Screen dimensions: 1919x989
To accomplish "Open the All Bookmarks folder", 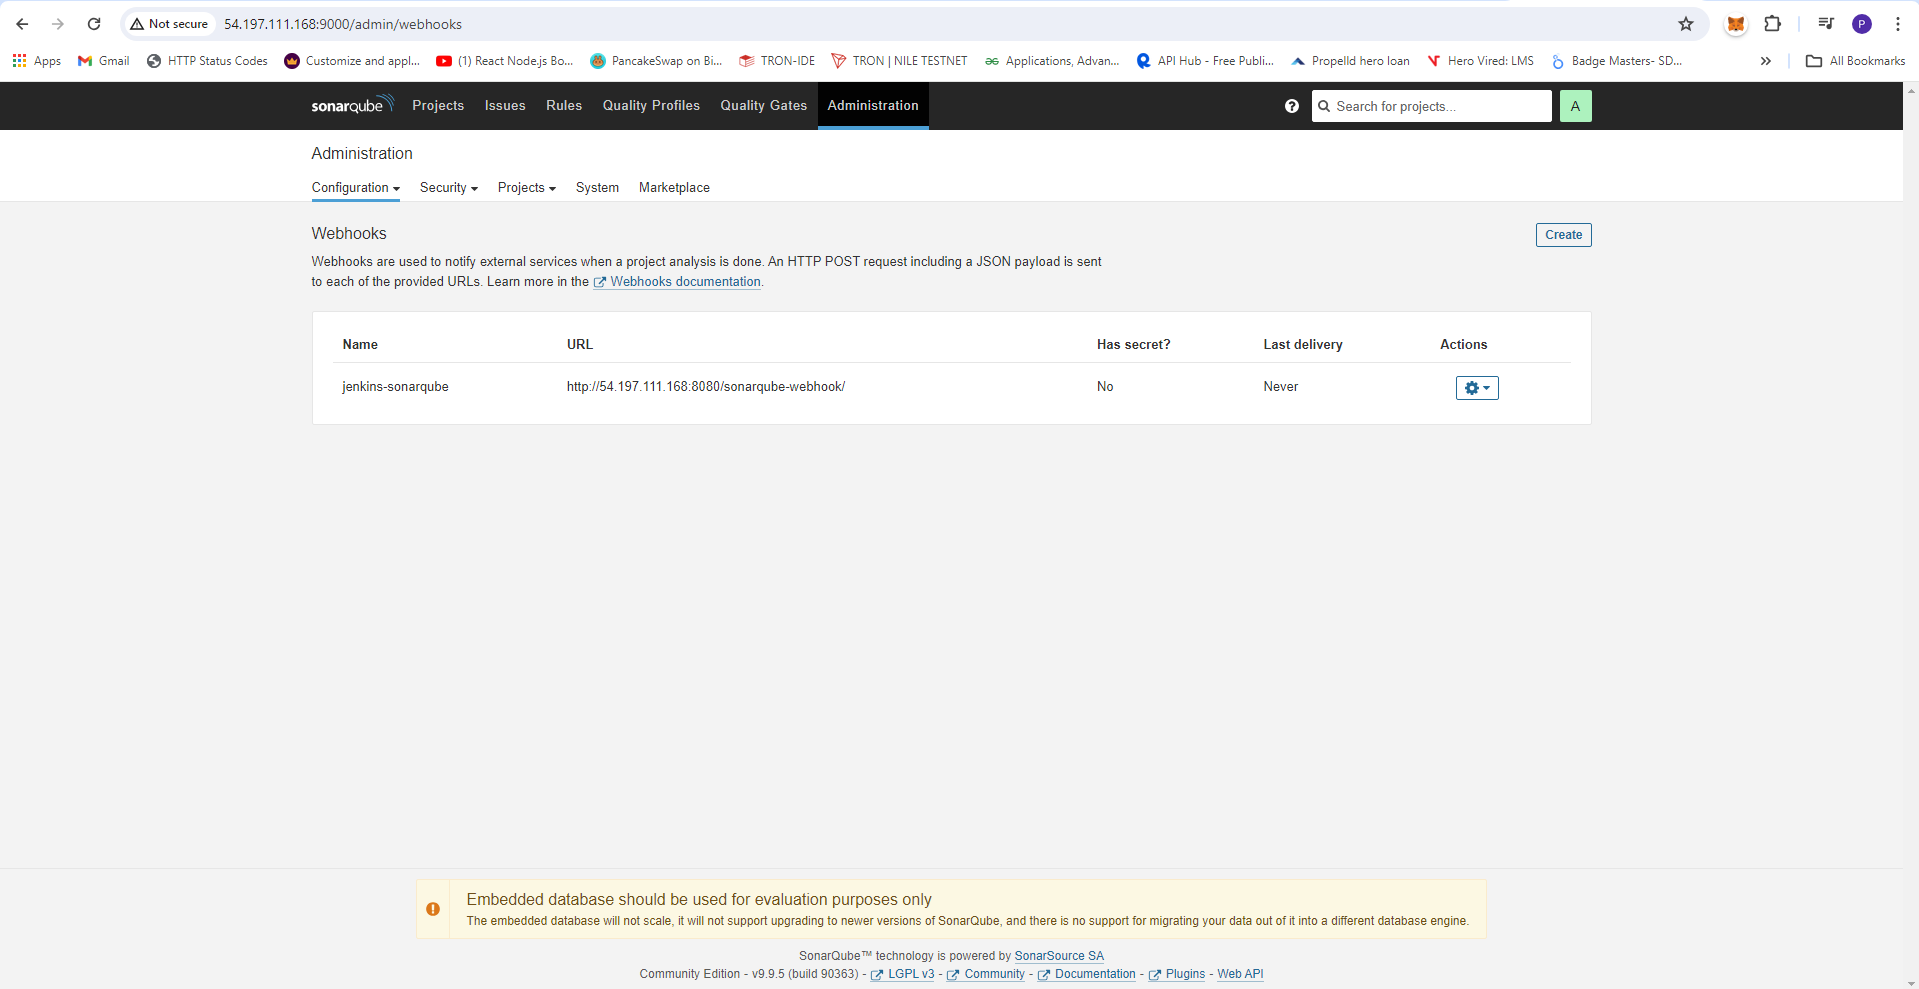I will (x=1856, y=61).
